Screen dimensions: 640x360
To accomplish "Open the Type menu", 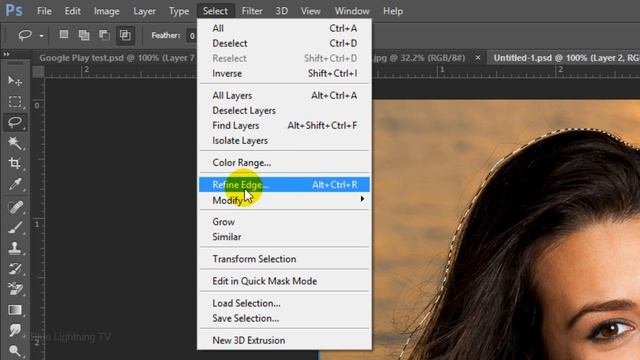I will tap(179, 11).
